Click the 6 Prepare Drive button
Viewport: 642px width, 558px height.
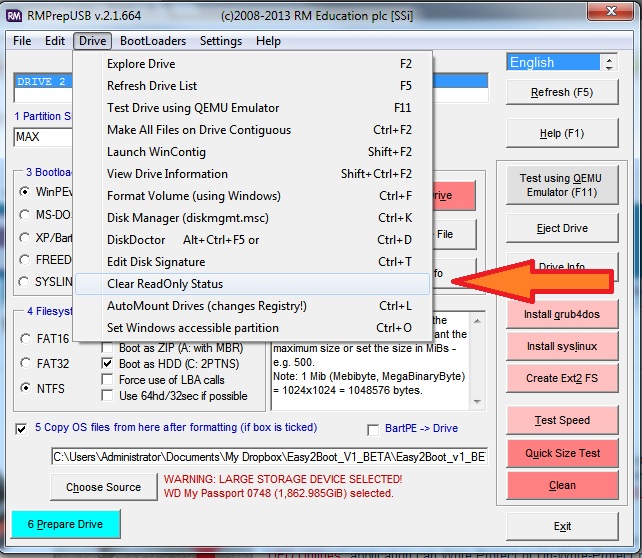[66, 524]
